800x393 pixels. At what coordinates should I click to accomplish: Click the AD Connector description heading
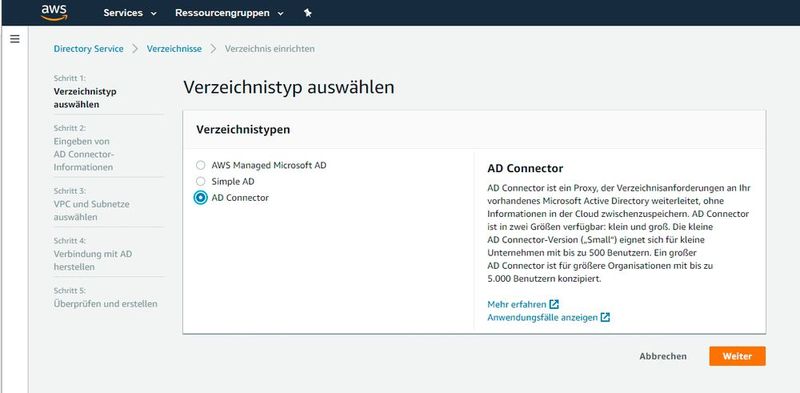(525, 168)
